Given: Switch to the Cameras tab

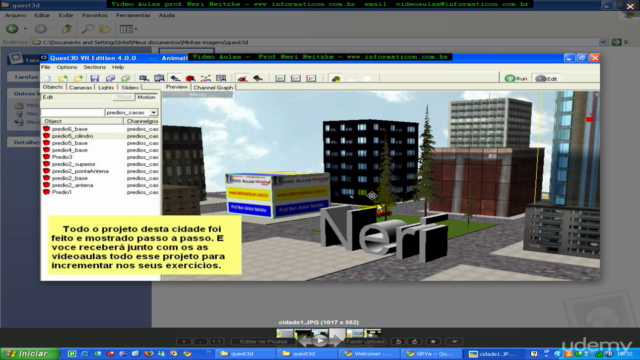Looking at the screenshot, I should click(80, 87).
